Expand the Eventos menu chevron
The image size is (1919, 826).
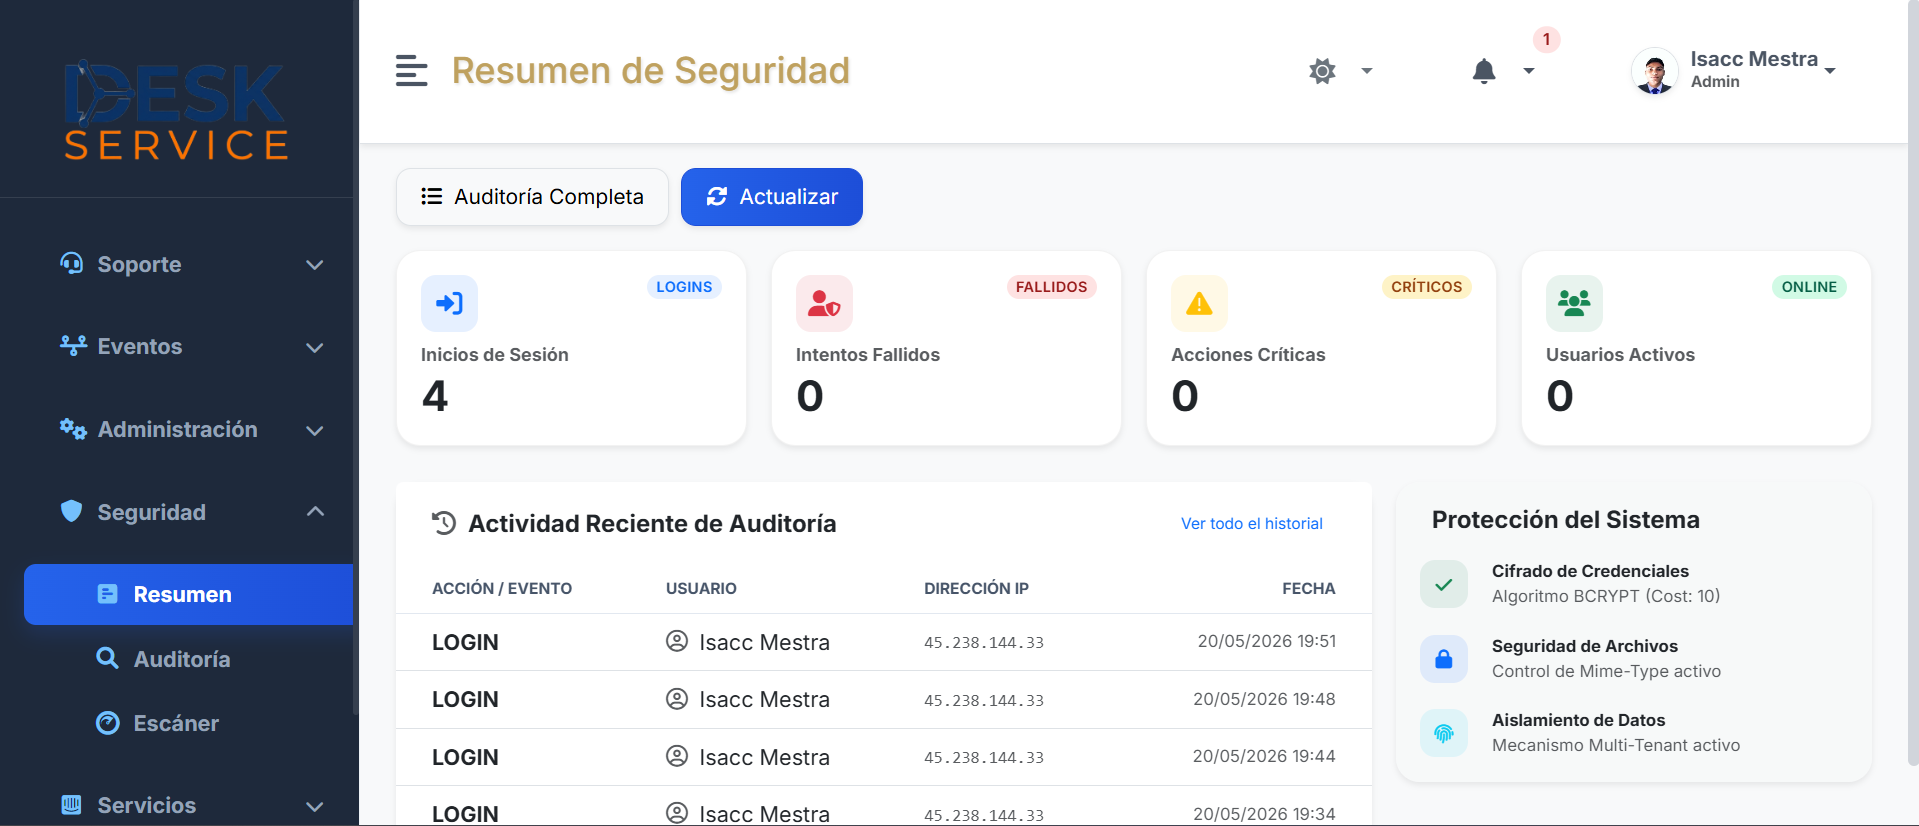point(315,348)
